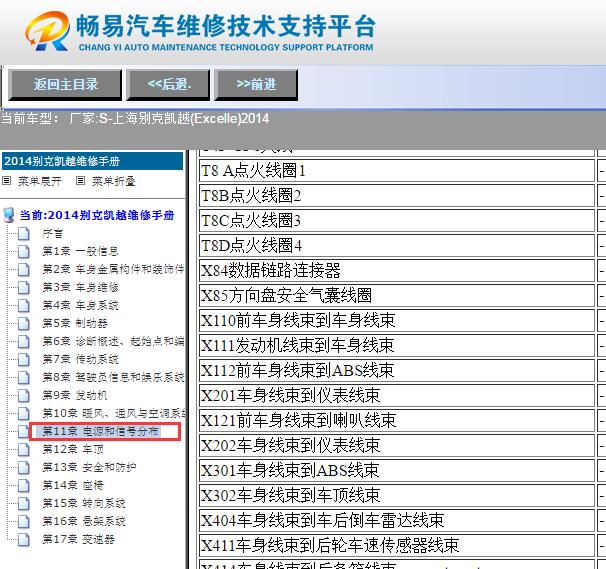Click the page icon next to 第12章 车顶
This screenshot has height=569, width=606.
pyautogui.click(x=24, y=449)
